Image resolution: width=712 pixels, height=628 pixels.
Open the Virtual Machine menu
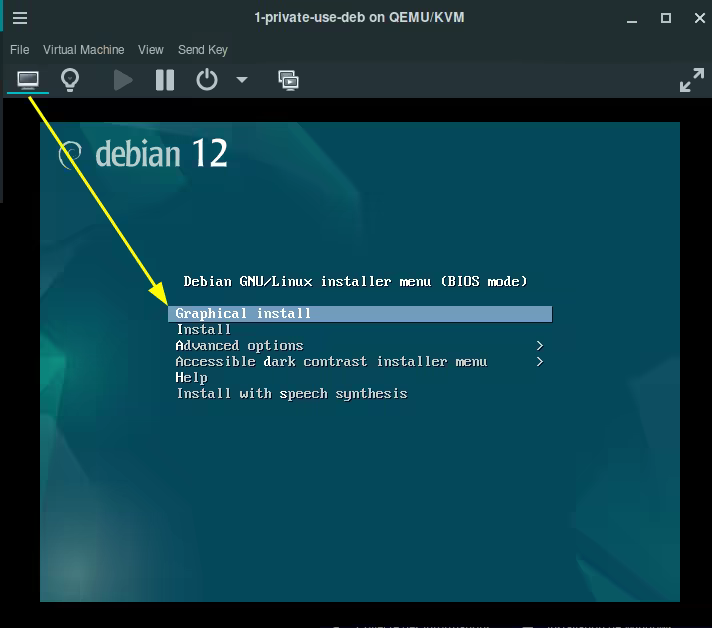pyautogui.click(x=84, y=49)
